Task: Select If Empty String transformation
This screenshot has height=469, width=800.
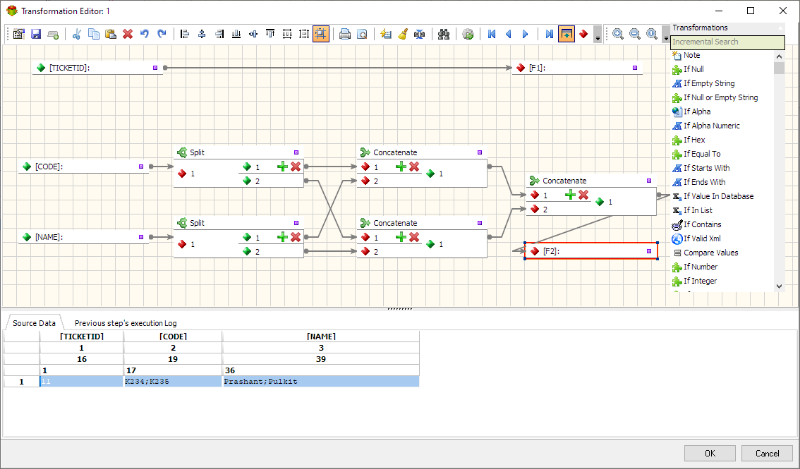Action: pyautogui.click(x=709, y=83)
